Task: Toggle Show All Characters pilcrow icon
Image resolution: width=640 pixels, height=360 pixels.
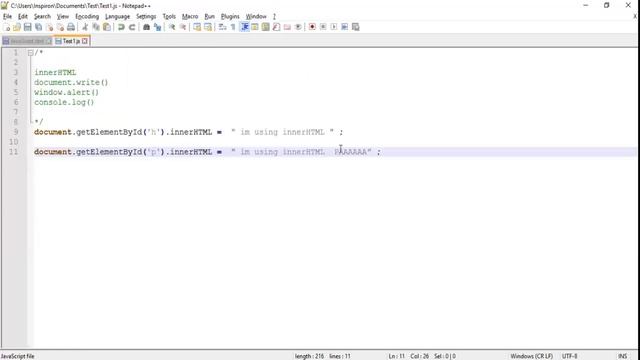Action: (x=233, y=27)
